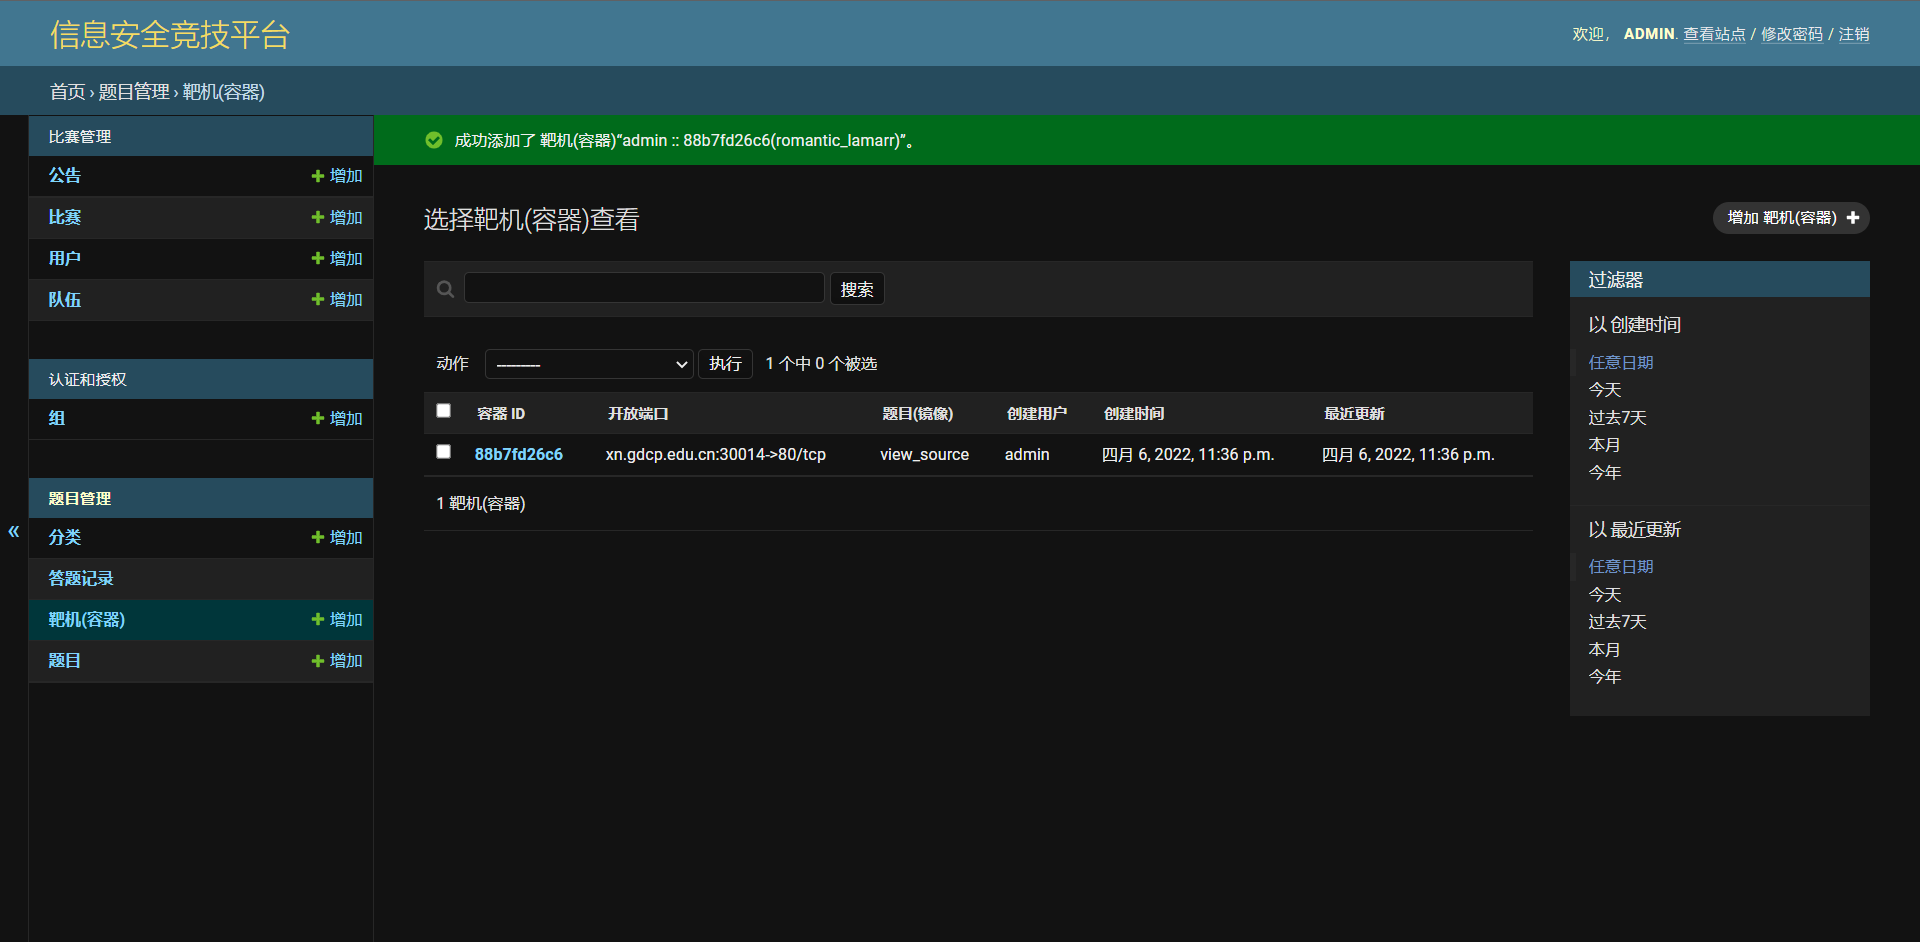The image size is (1920, 942).
Task: Collapse sidebar with the « toggle
Action: click(x=14, y=531)
